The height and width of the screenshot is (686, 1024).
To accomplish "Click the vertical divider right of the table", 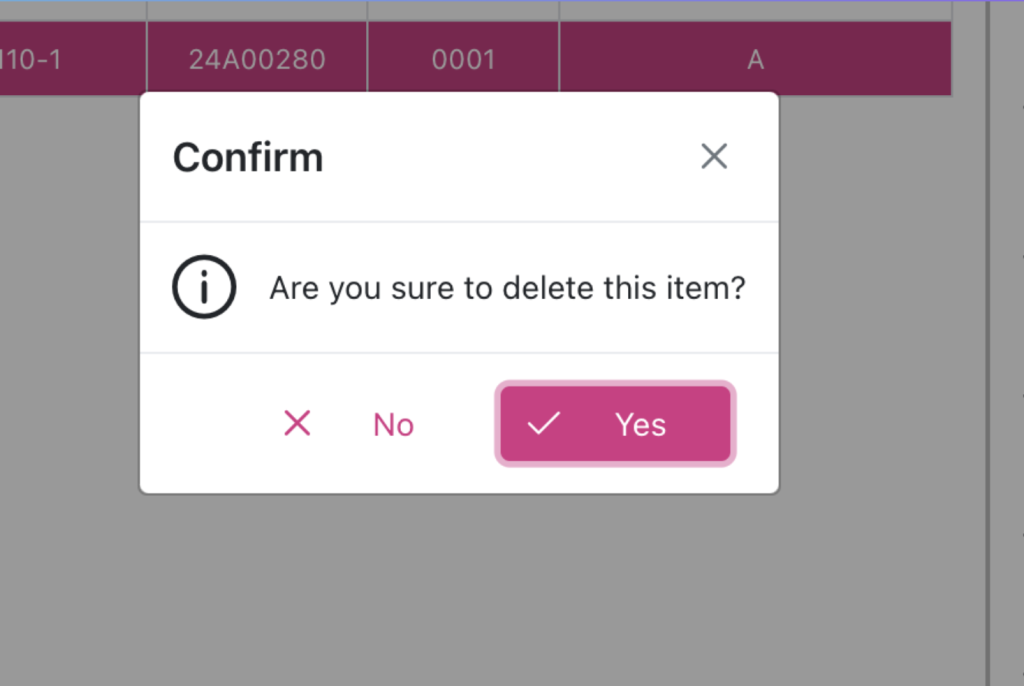I will 988,340.
